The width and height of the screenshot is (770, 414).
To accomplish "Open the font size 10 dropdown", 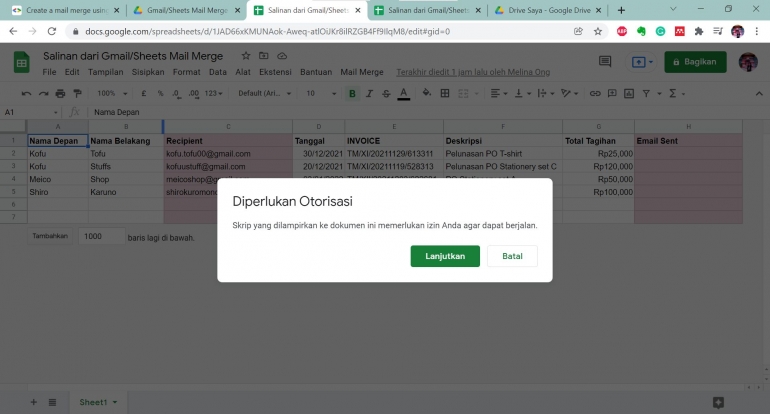I will pyautogui.click(x=321, y=93).
